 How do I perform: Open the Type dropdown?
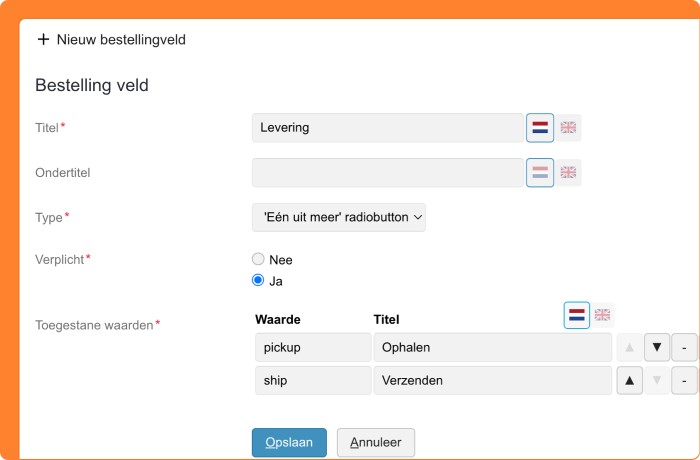pos(339,217)
